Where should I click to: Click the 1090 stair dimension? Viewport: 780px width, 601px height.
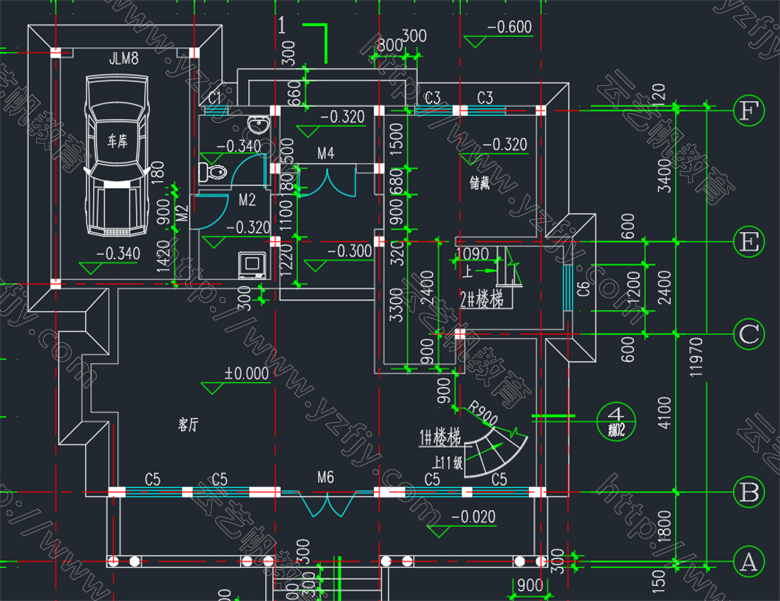pos(473,254)
